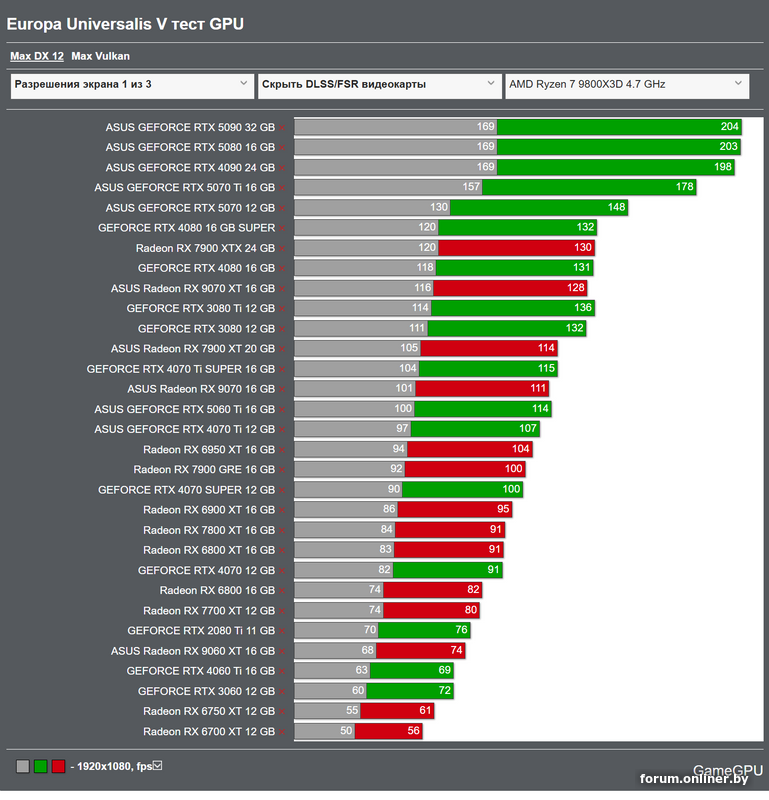Click the red legend color swatch
Viewport: 769px width, 800px height.
coord(59,766)
